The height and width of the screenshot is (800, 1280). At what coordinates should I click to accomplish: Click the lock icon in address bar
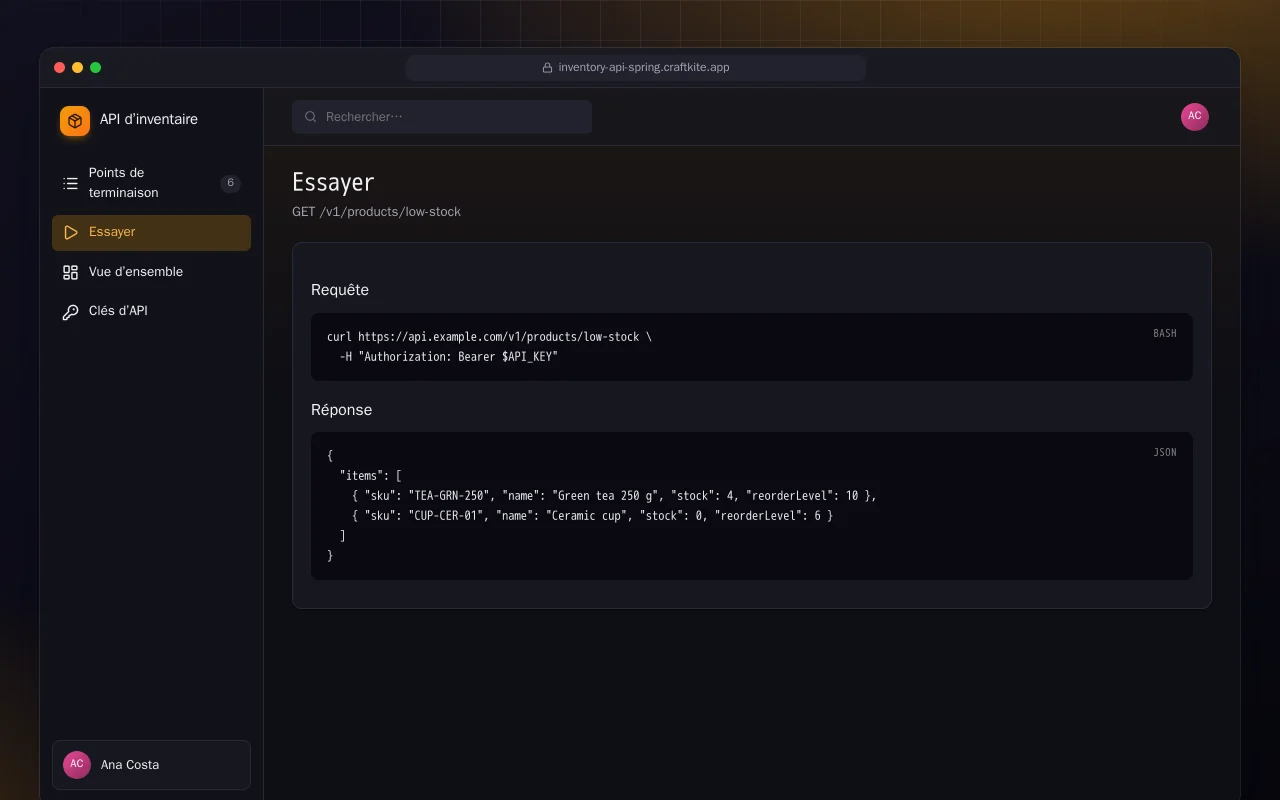(x=547, y=68)
